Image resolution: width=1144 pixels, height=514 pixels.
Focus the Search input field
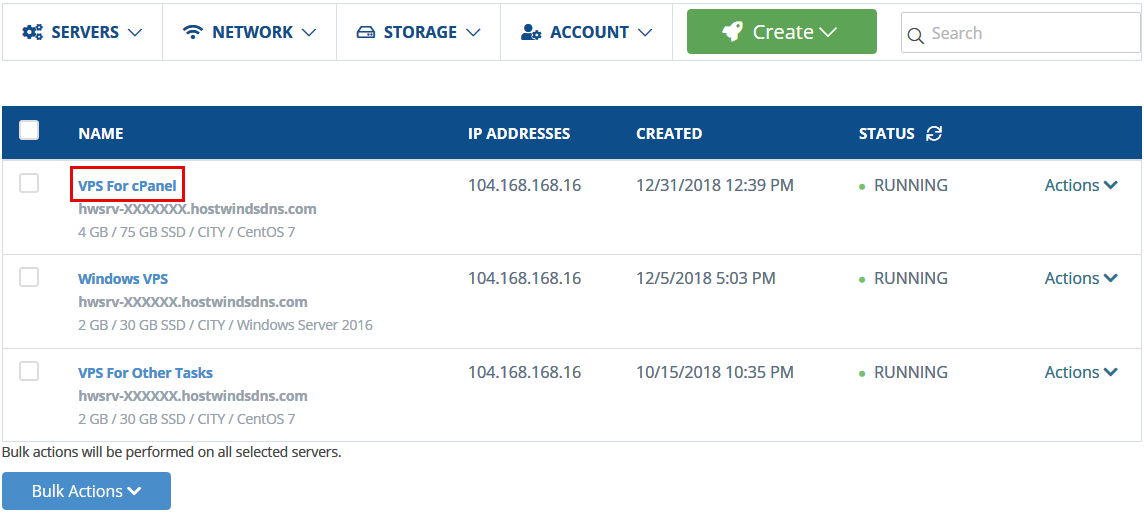point(1021,33)
